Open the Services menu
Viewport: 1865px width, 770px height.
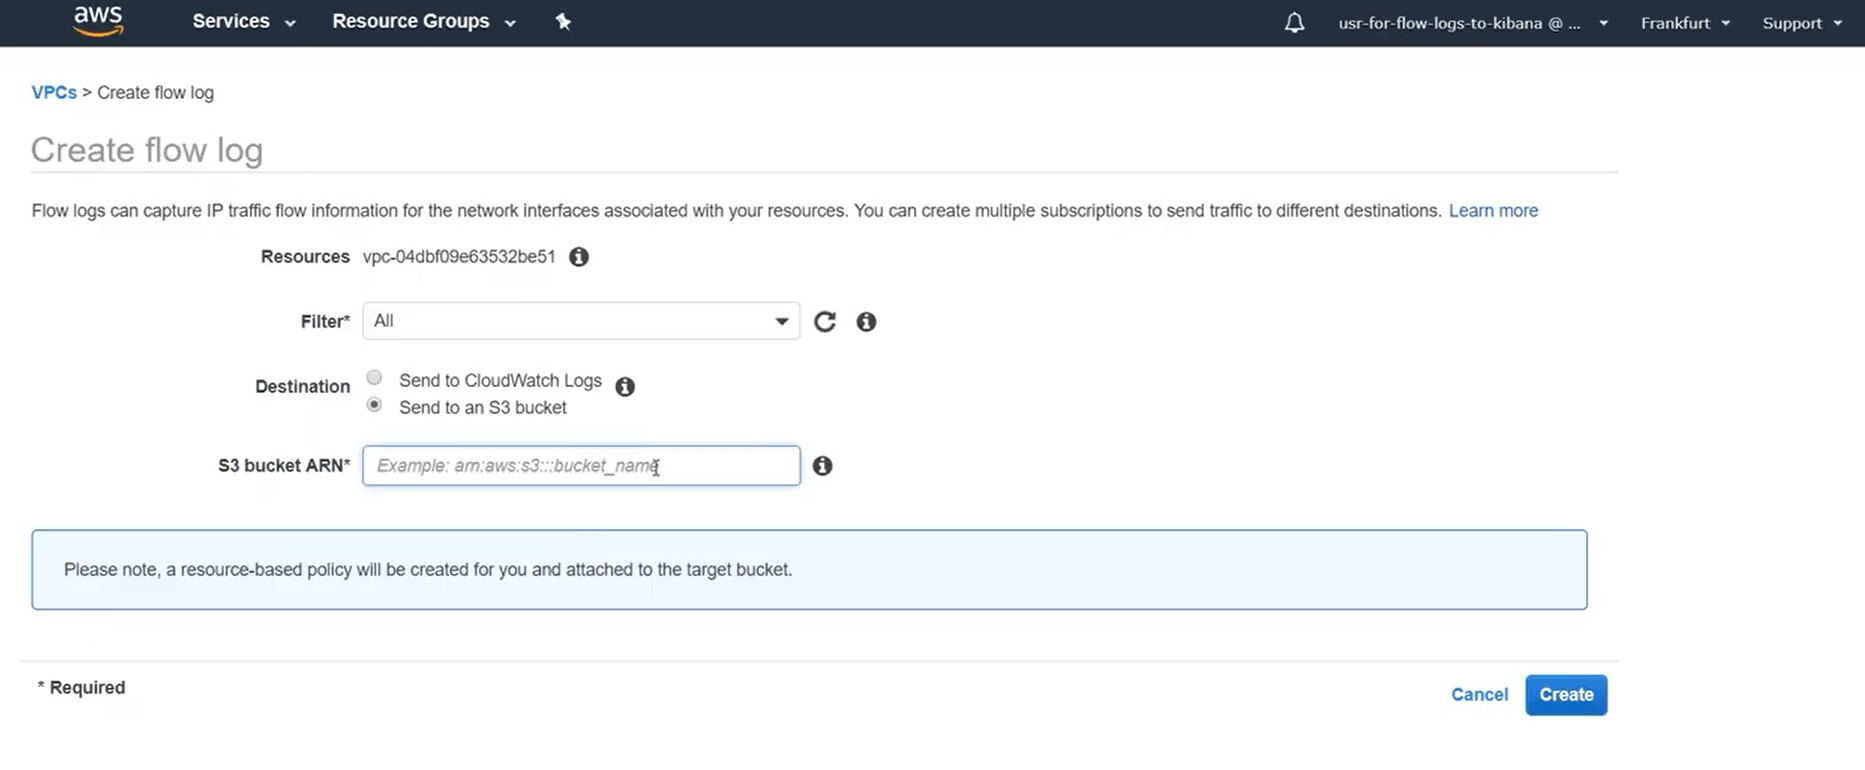[243, 22]
